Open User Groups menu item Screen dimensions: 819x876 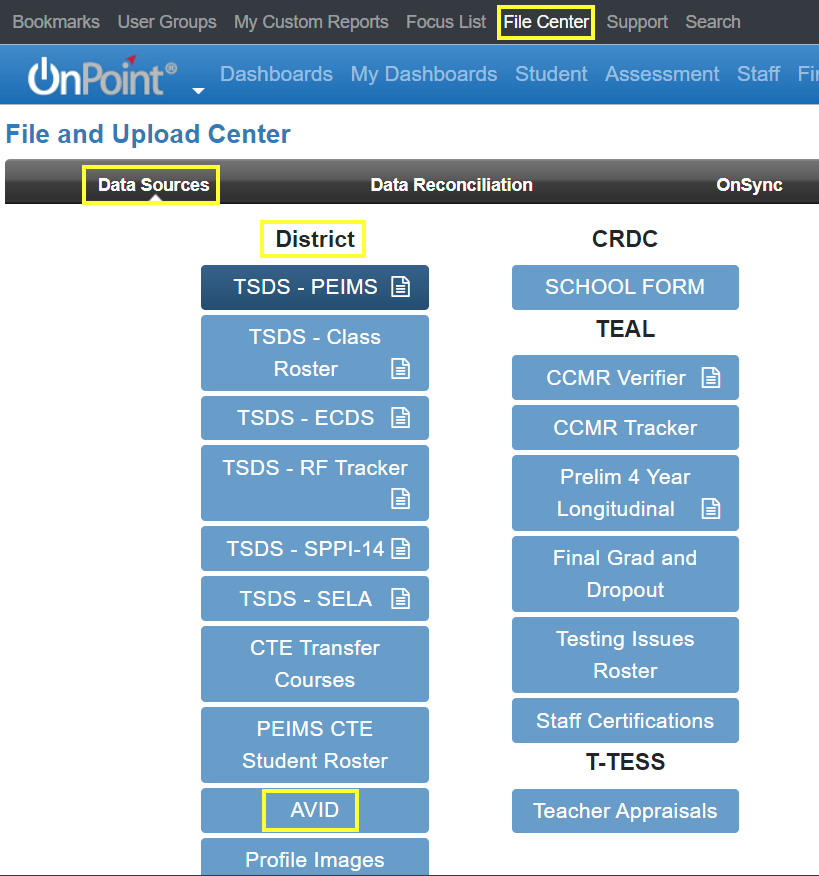[x=167, y=22]
